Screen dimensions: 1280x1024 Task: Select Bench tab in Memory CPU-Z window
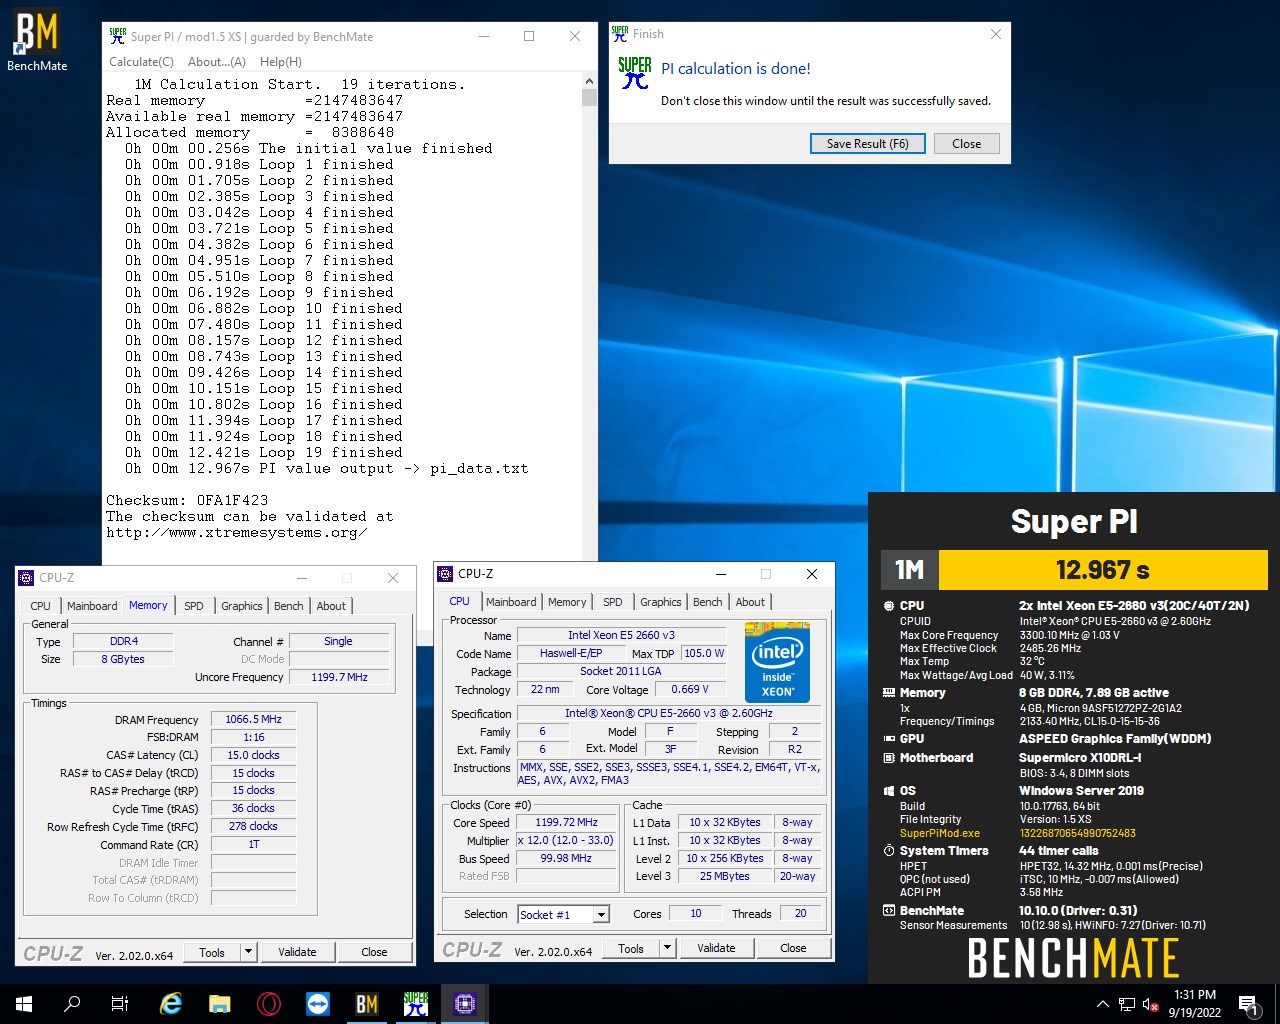289,606
